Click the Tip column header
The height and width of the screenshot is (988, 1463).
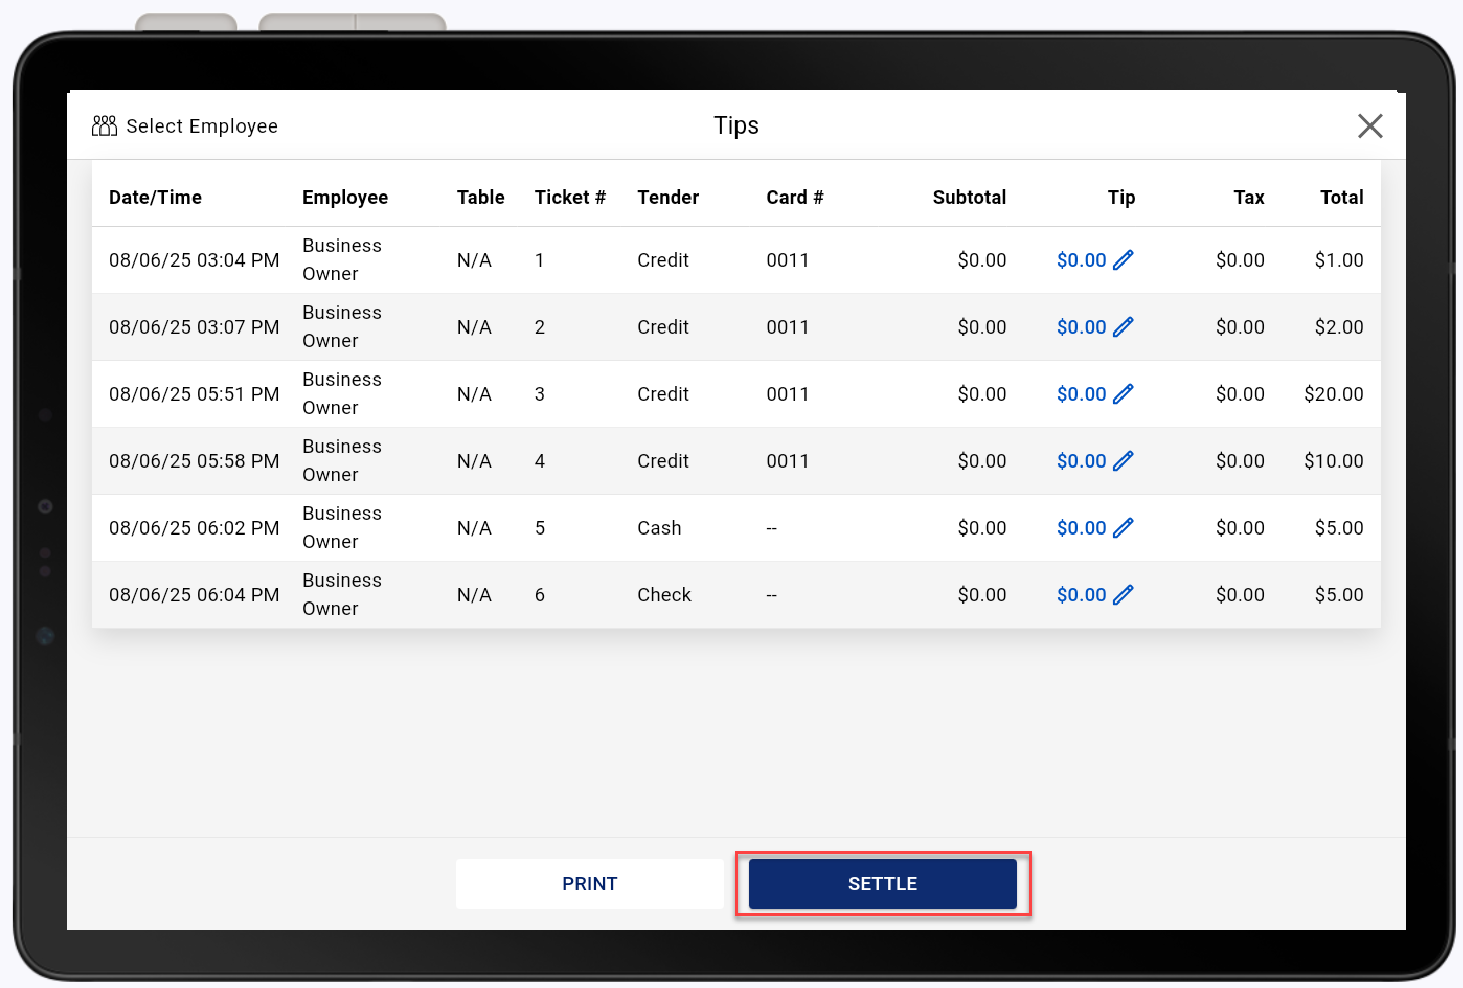[x=1121, y=197]
